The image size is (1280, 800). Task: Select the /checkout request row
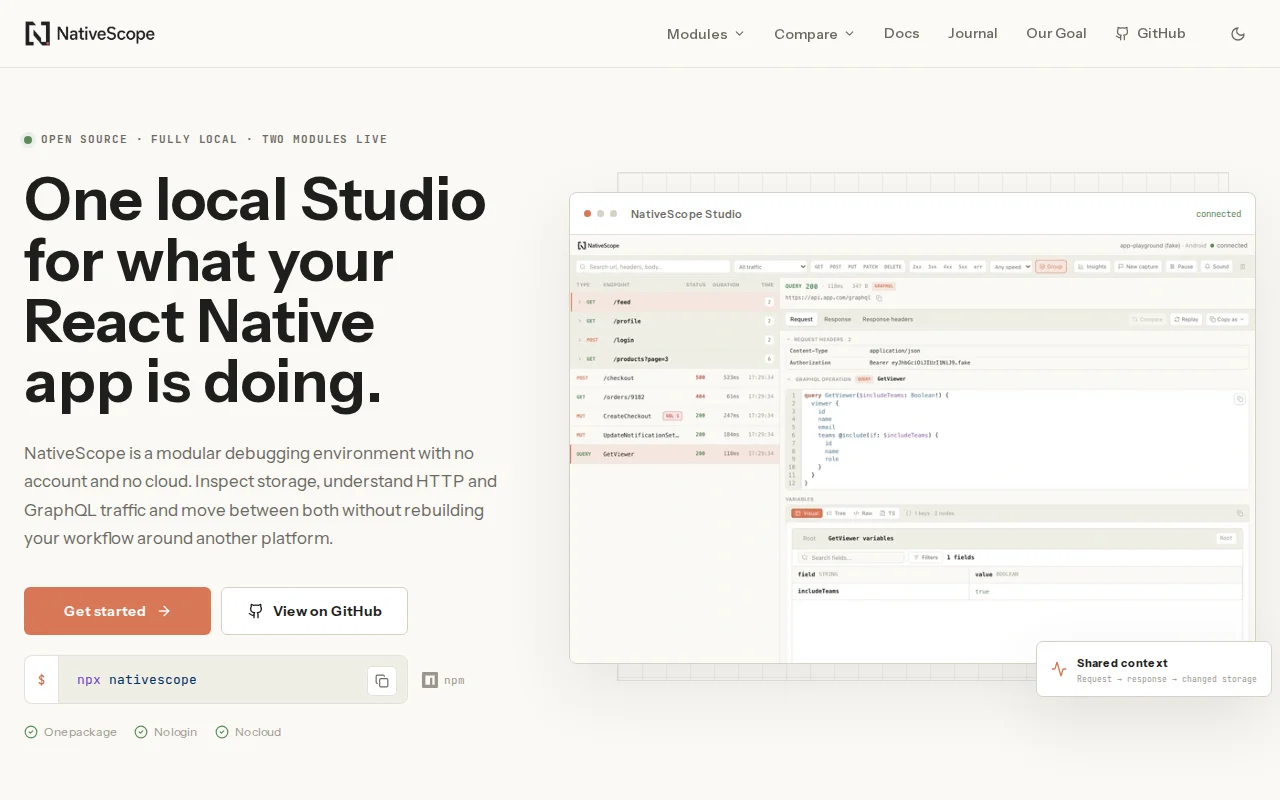click(675, 378)
